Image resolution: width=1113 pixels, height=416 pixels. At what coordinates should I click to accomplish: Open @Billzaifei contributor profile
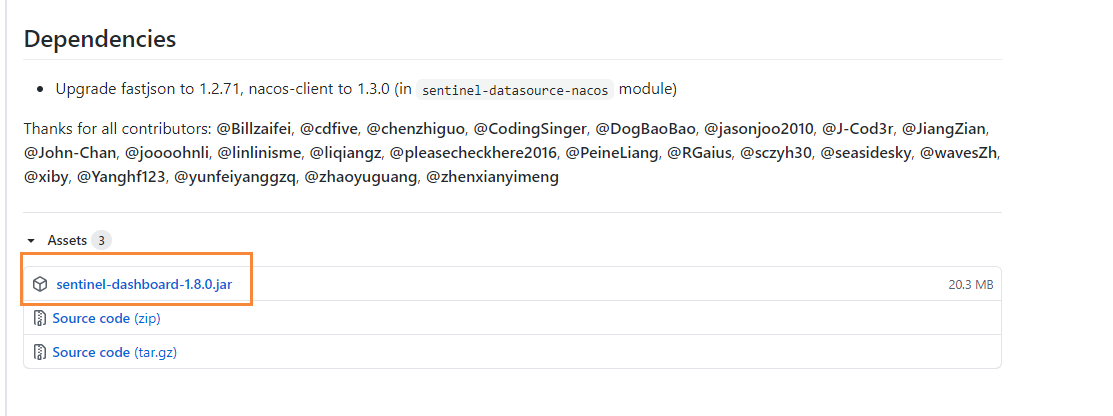point(254,129)
